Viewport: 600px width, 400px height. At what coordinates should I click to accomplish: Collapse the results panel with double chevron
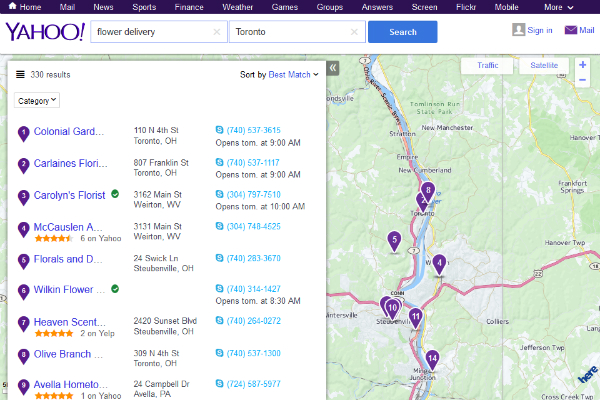(333, 68)
